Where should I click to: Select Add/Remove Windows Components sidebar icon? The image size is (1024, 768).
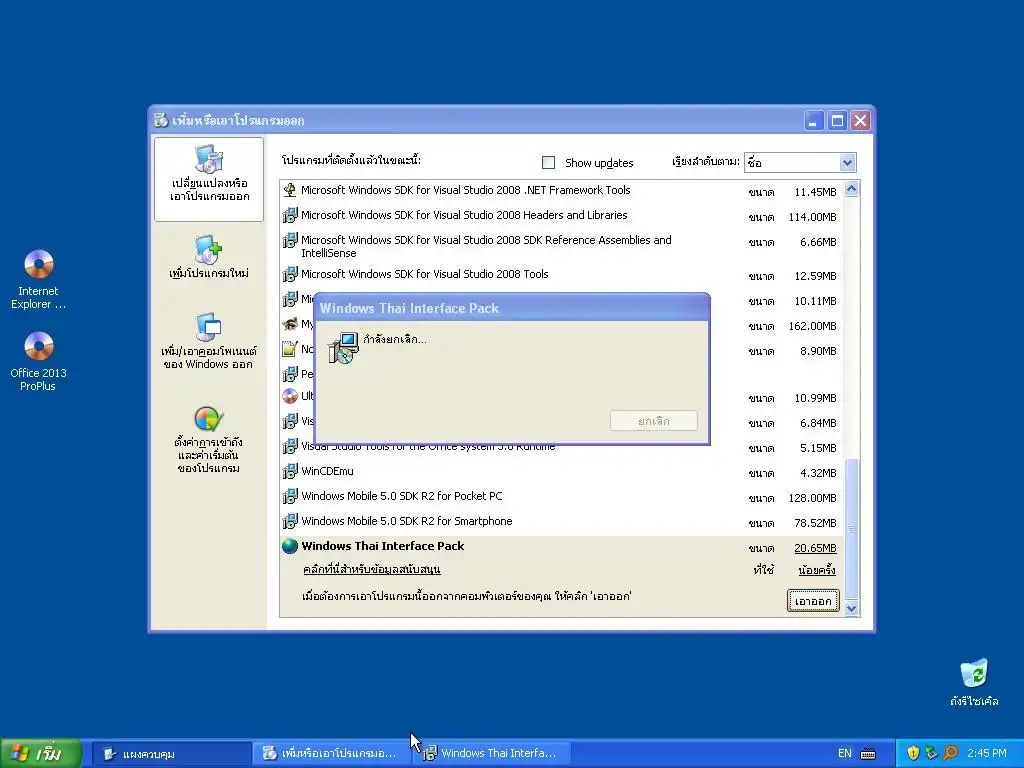click(x=209, y=327)
